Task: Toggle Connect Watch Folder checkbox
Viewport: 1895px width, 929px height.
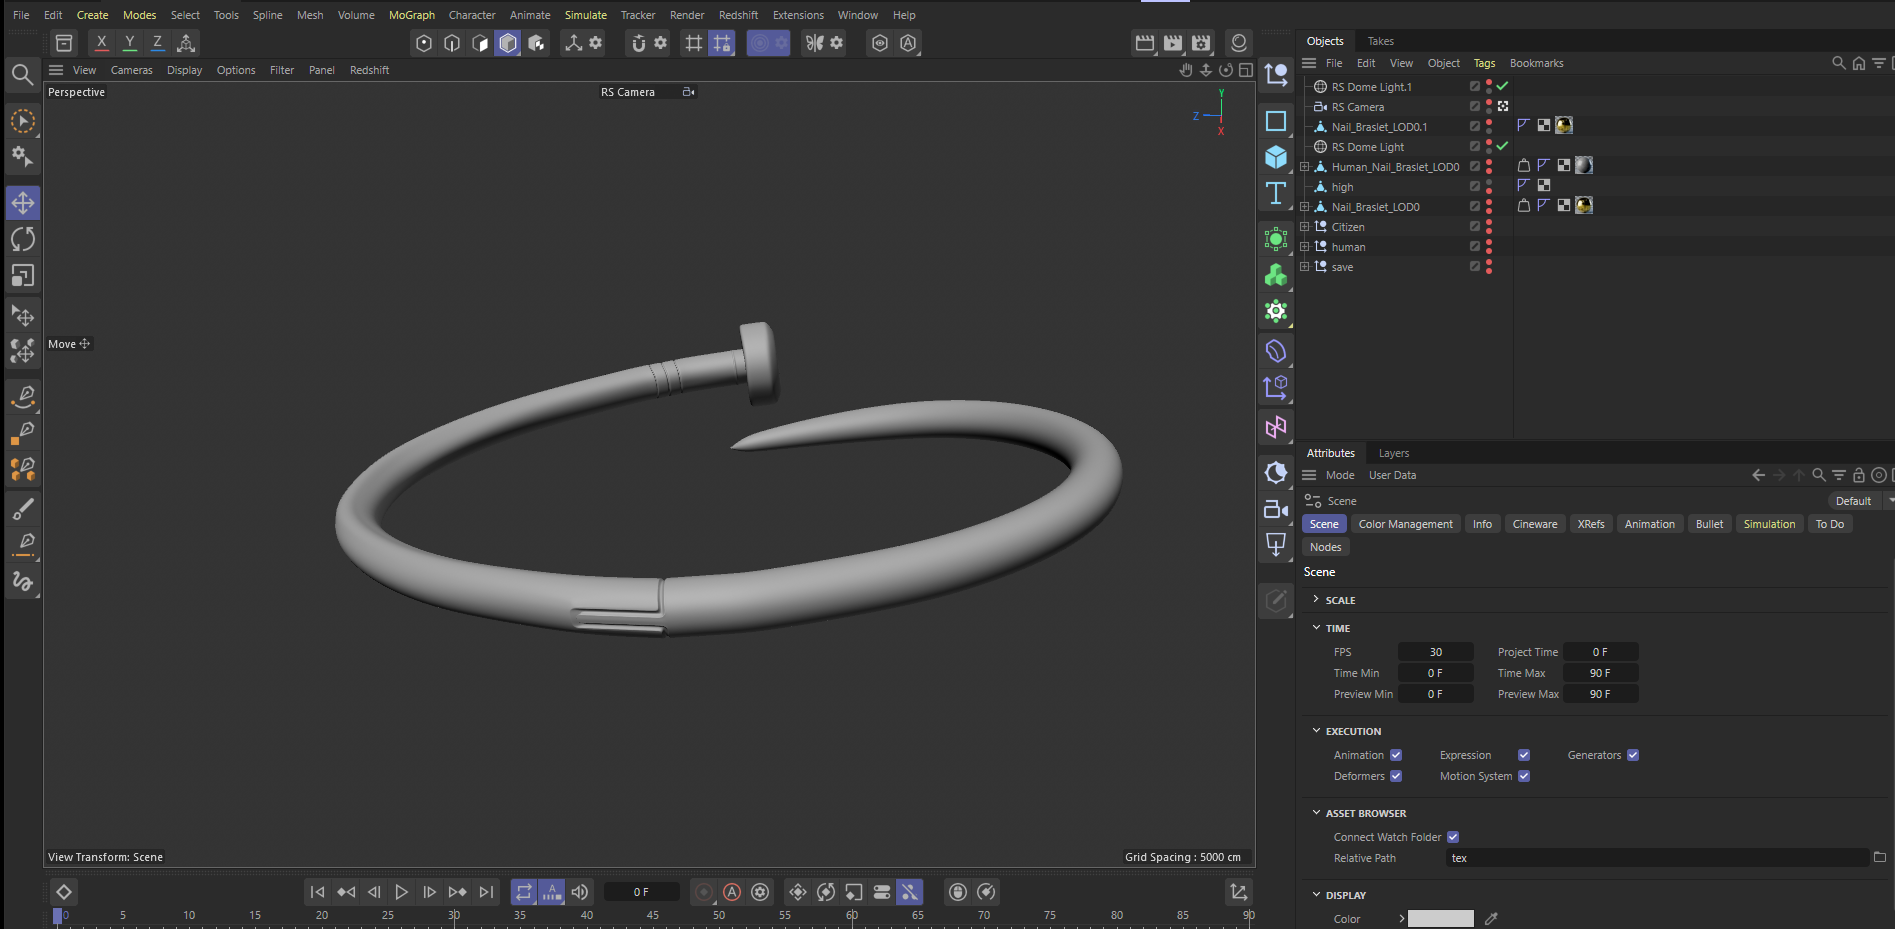Action: click(1453, 837)
